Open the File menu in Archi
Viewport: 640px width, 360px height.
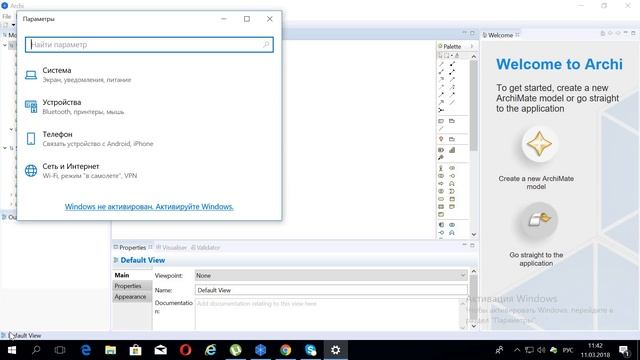[x=7, y=16]
